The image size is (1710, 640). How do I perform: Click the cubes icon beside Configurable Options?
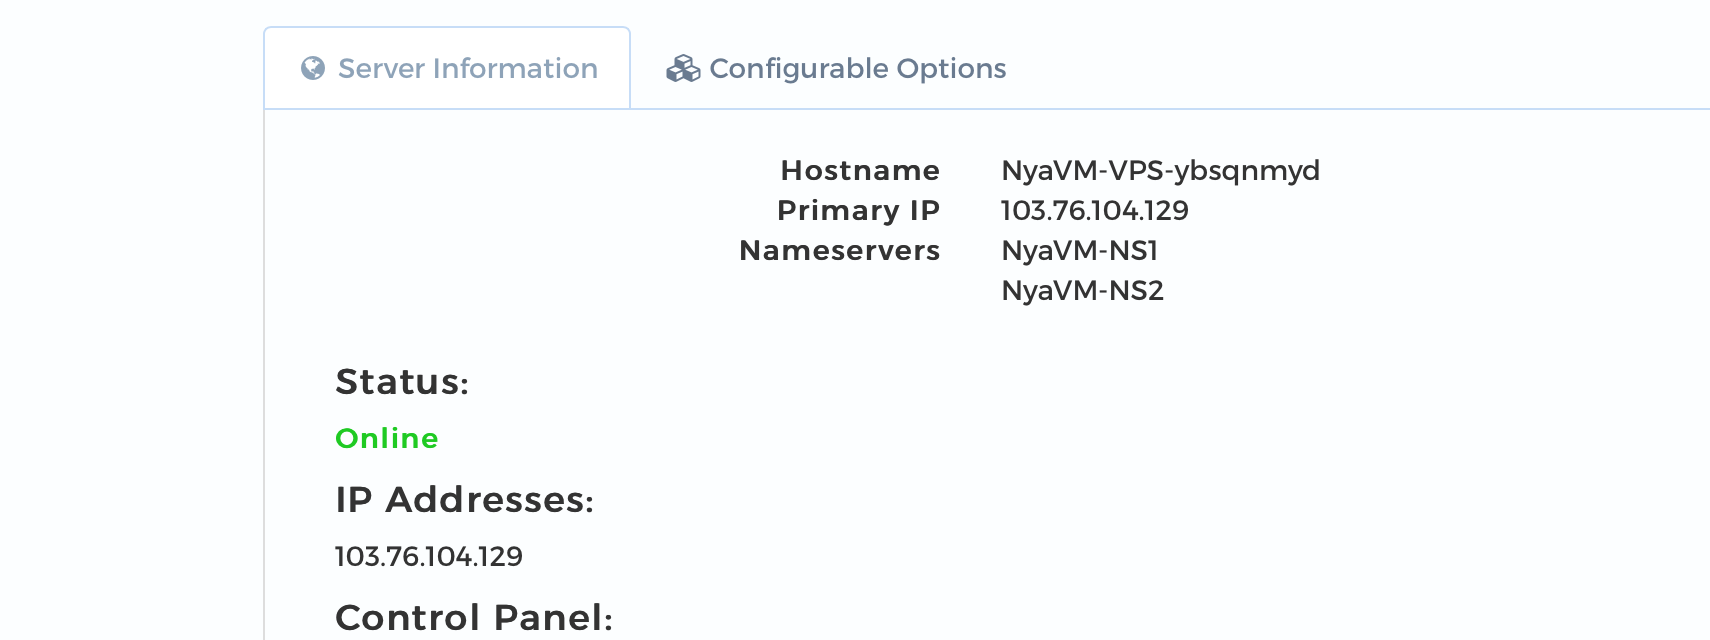click(x=683, y=68)
